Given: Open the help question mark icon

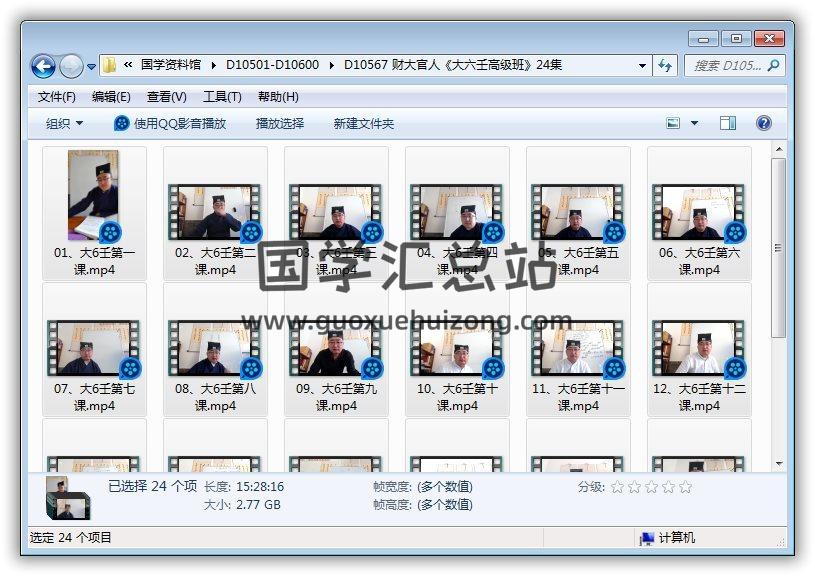Looking at the screenshot, I should coord(763,123).
